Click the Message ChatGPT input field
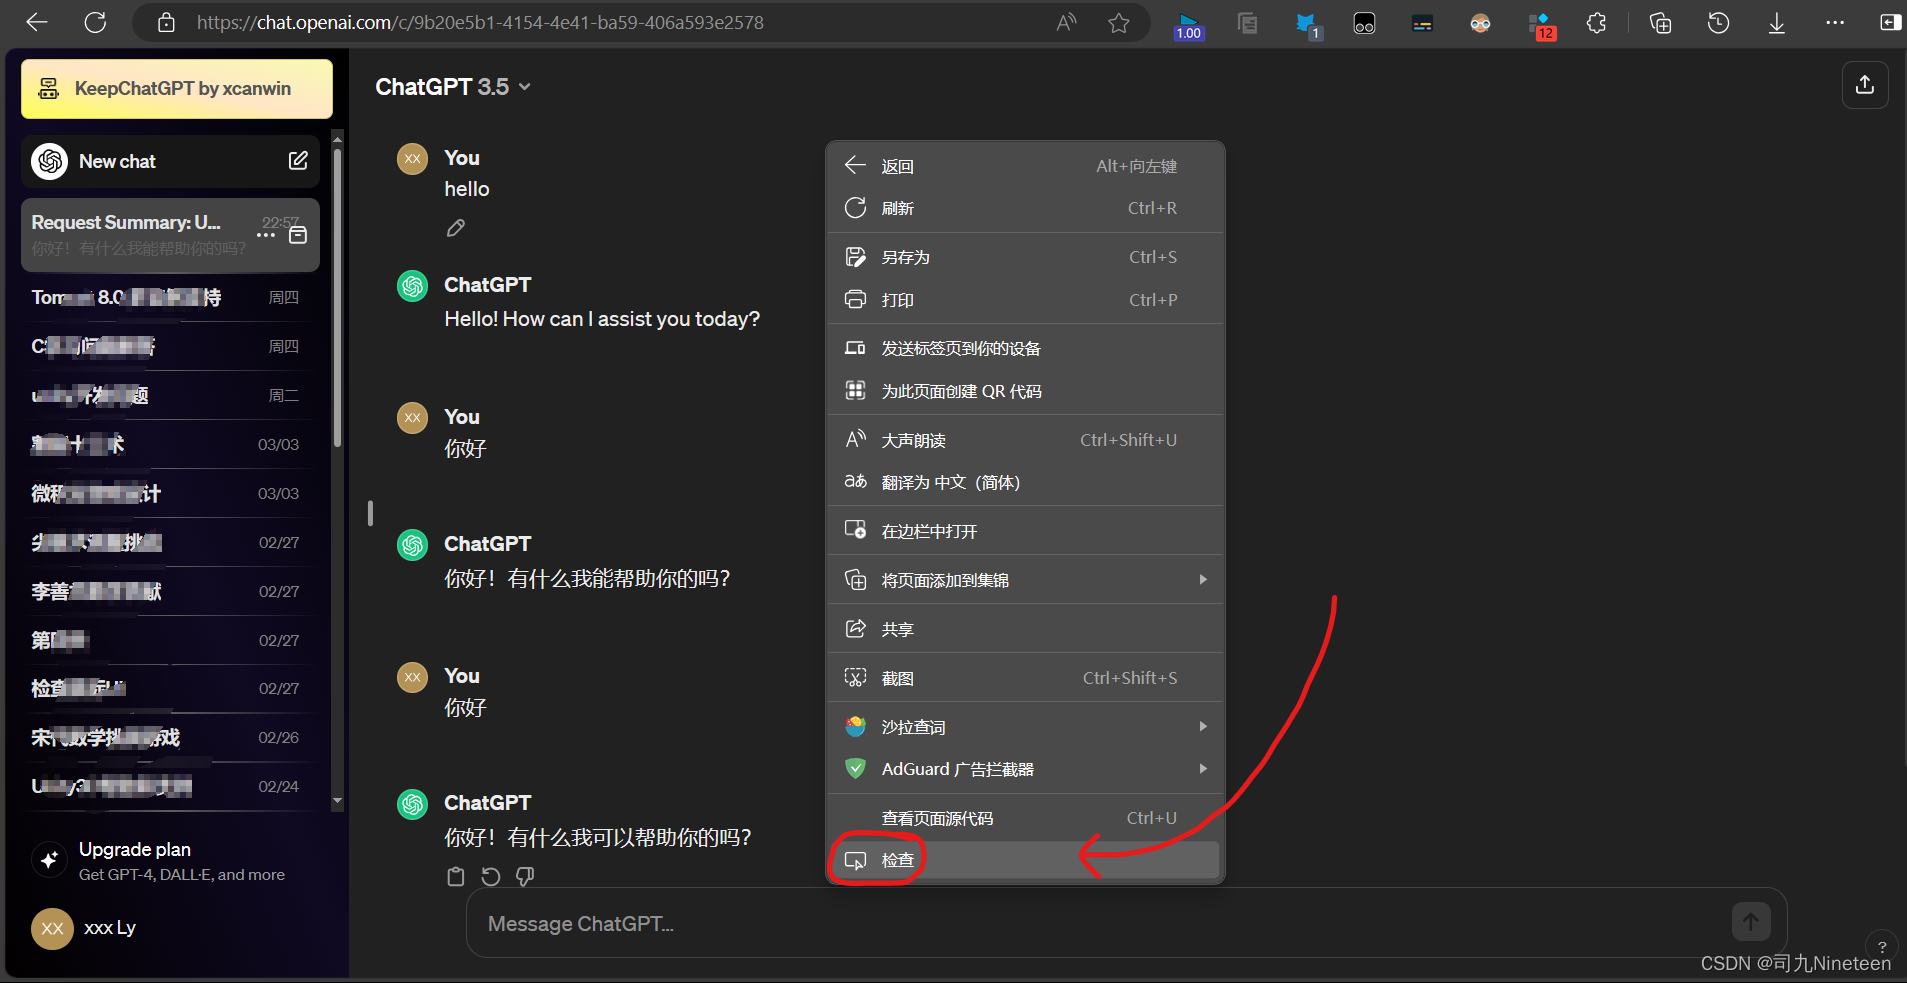 coord(900,922)
